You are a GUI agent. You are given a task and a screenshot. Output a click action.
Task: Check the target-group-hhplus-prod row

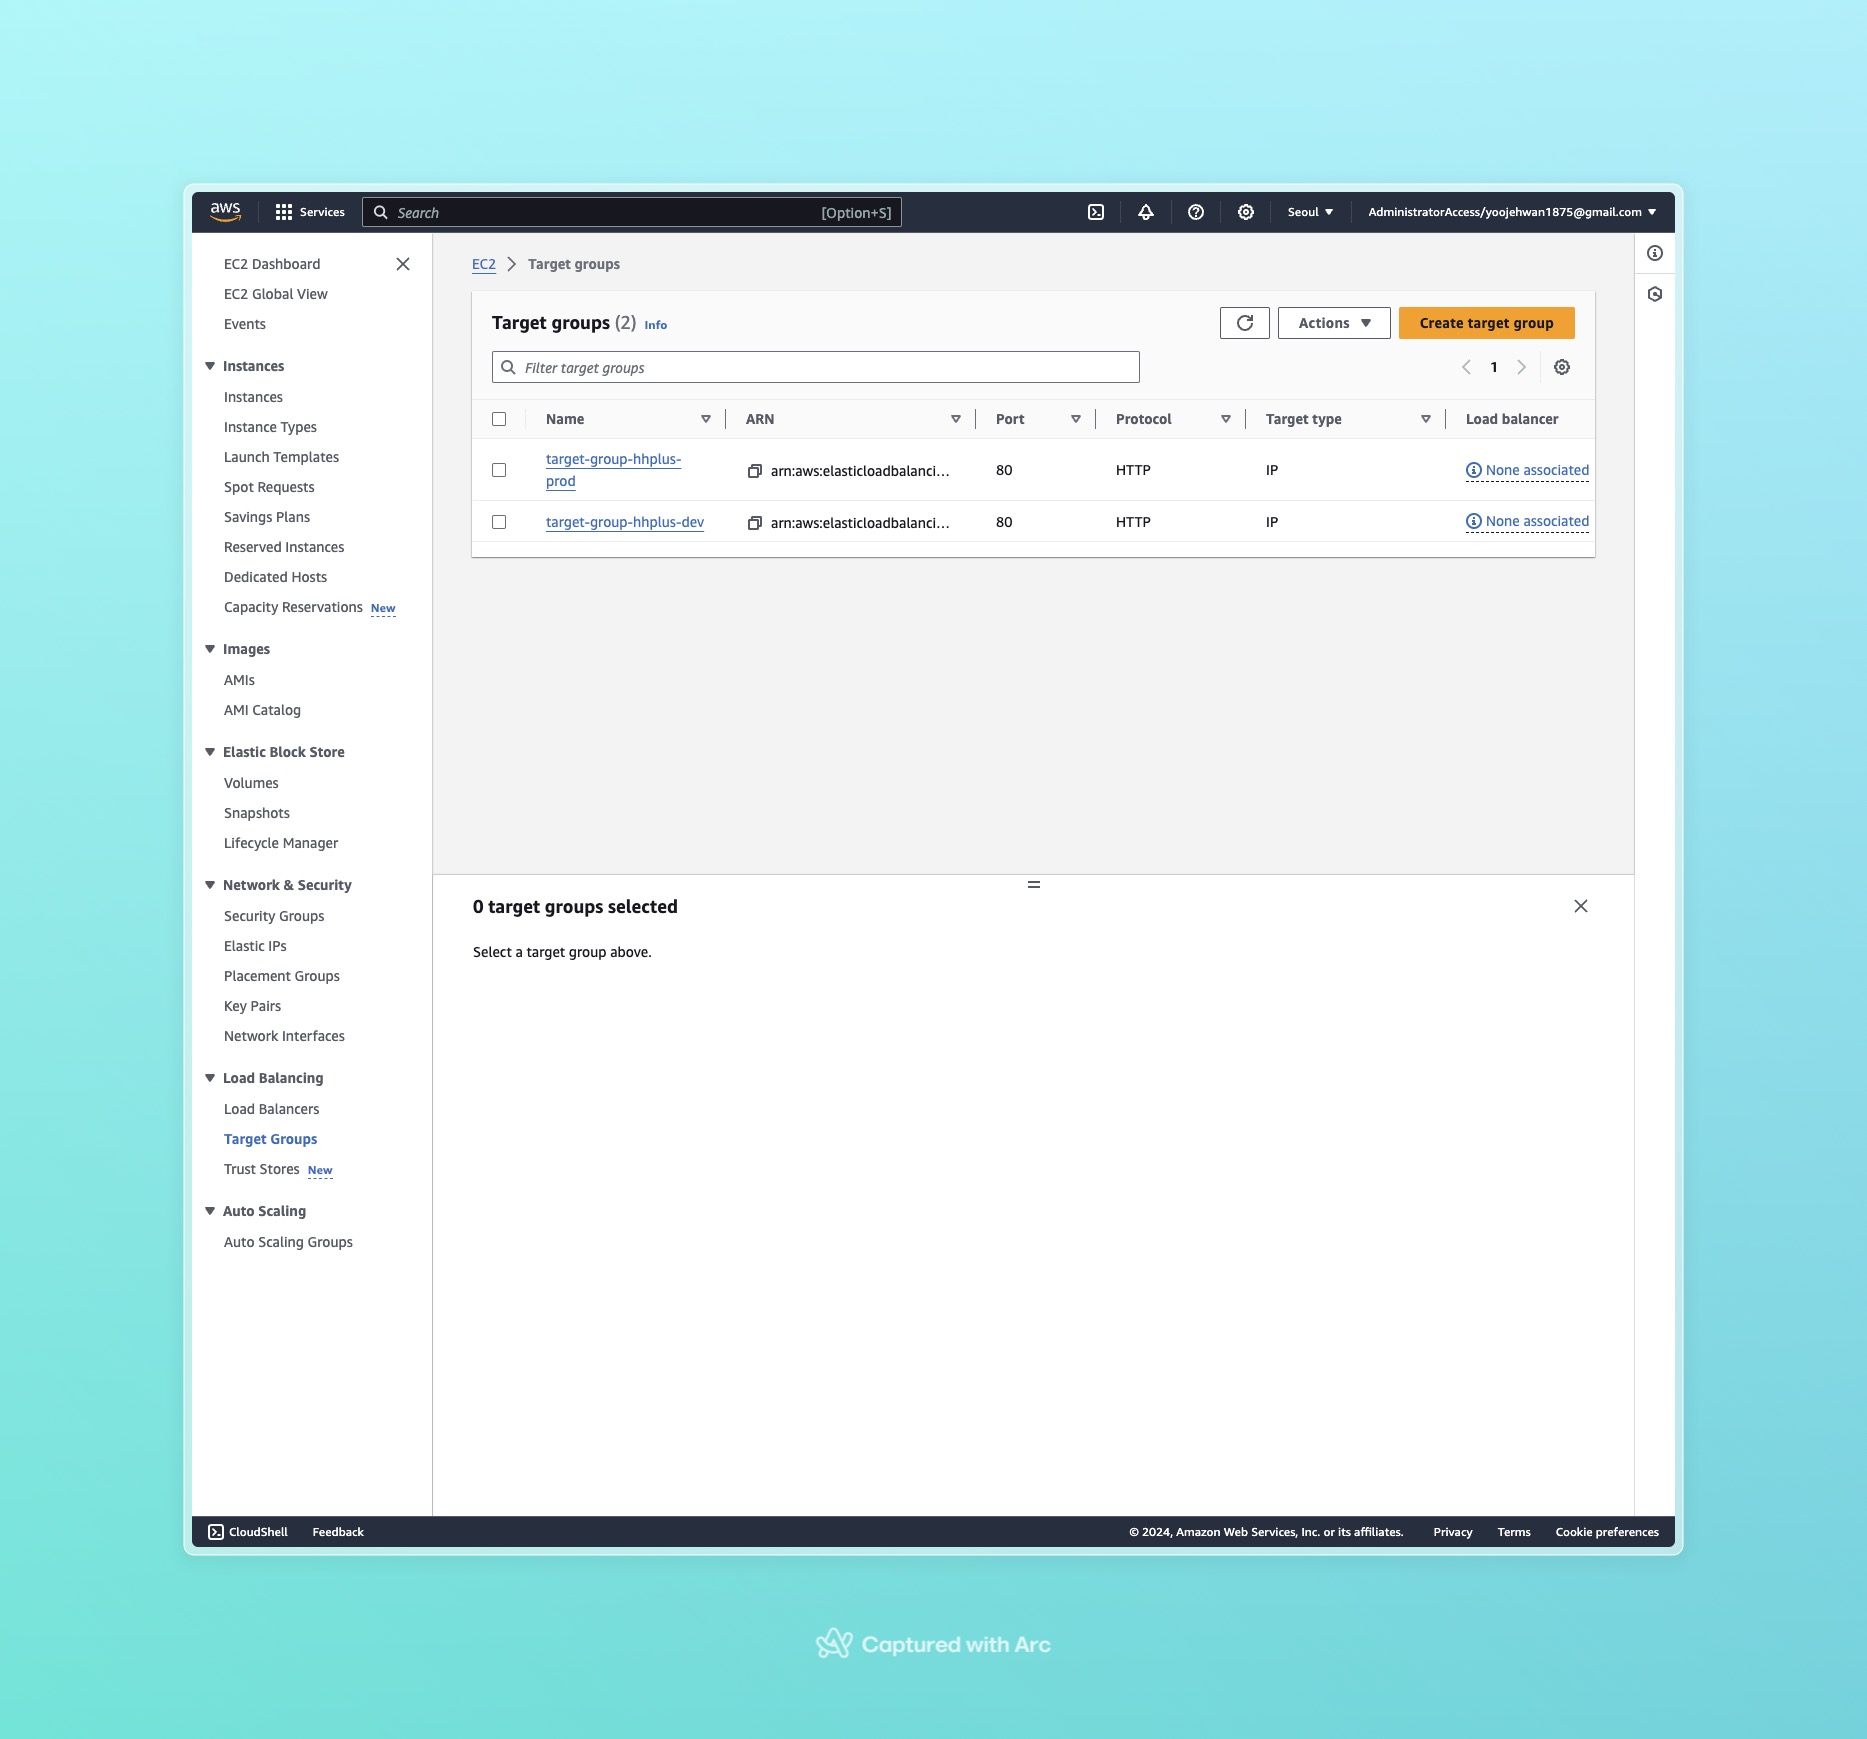click(x=499, y=470)
